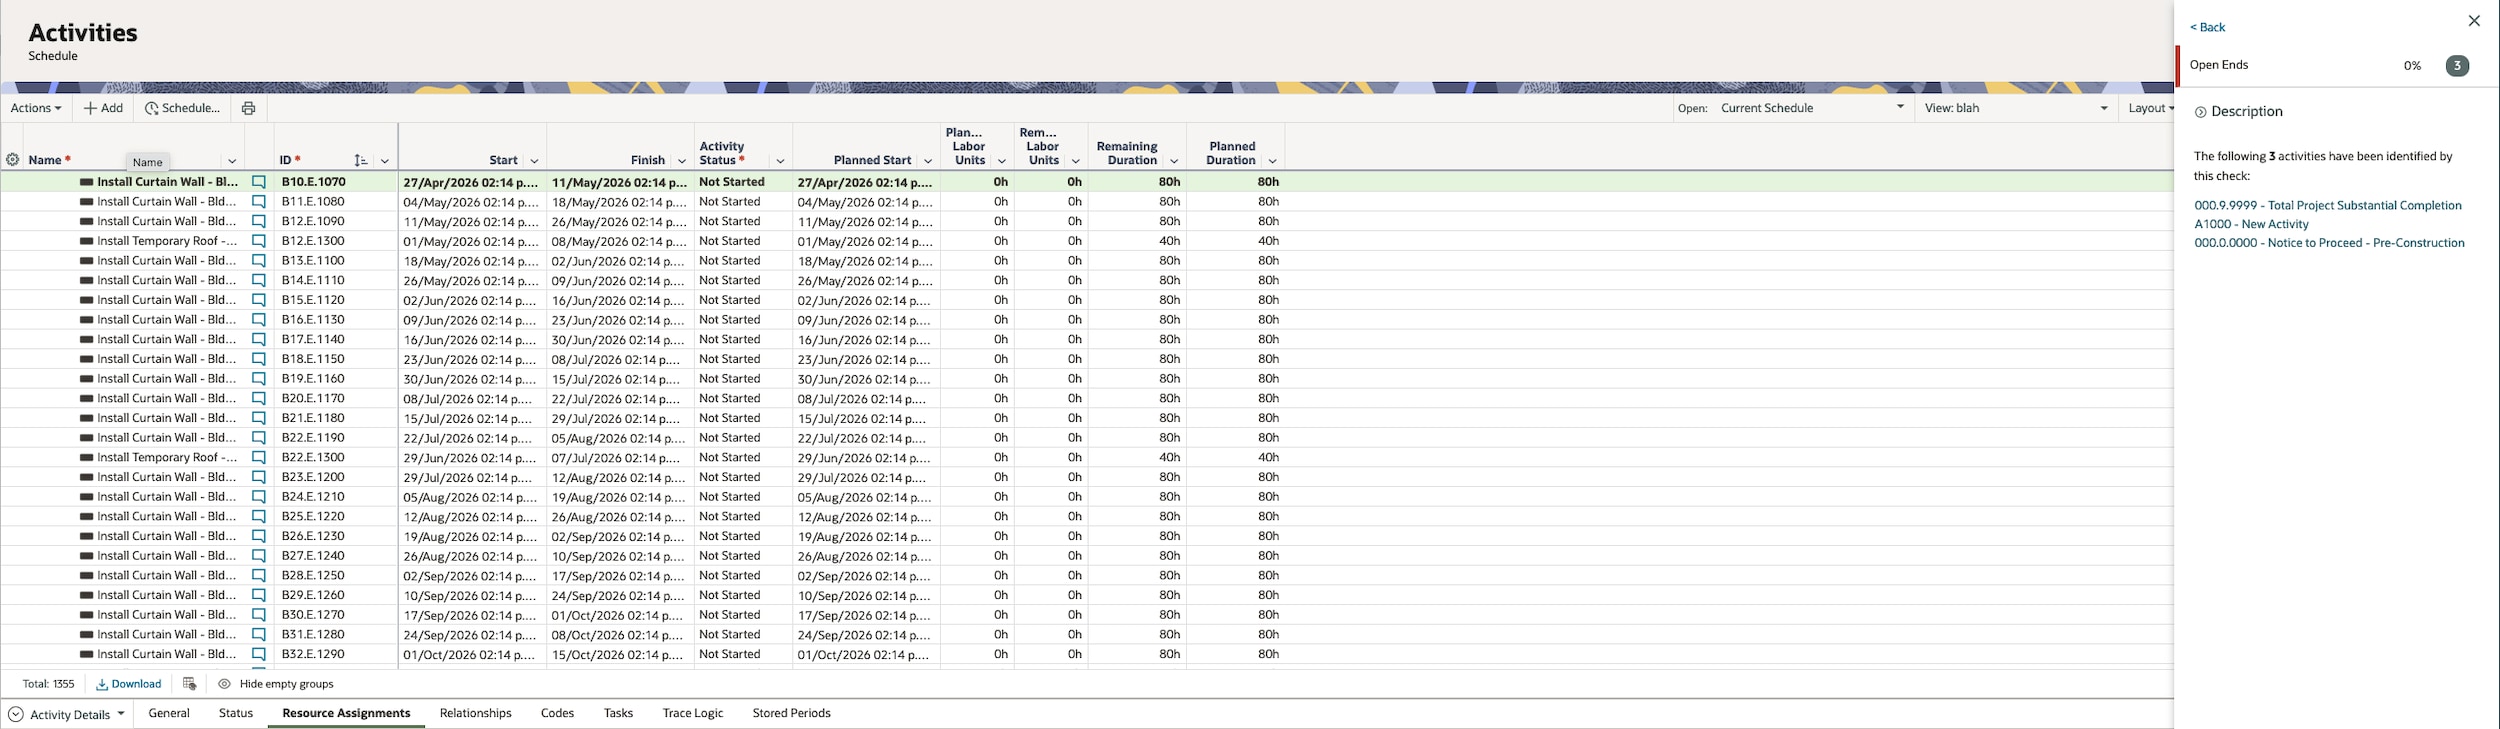The width and height of the screenshot is (2500, 729).
Task: Open discussion icon for activity B18.E.1150
Action: [x=259, y=359]
